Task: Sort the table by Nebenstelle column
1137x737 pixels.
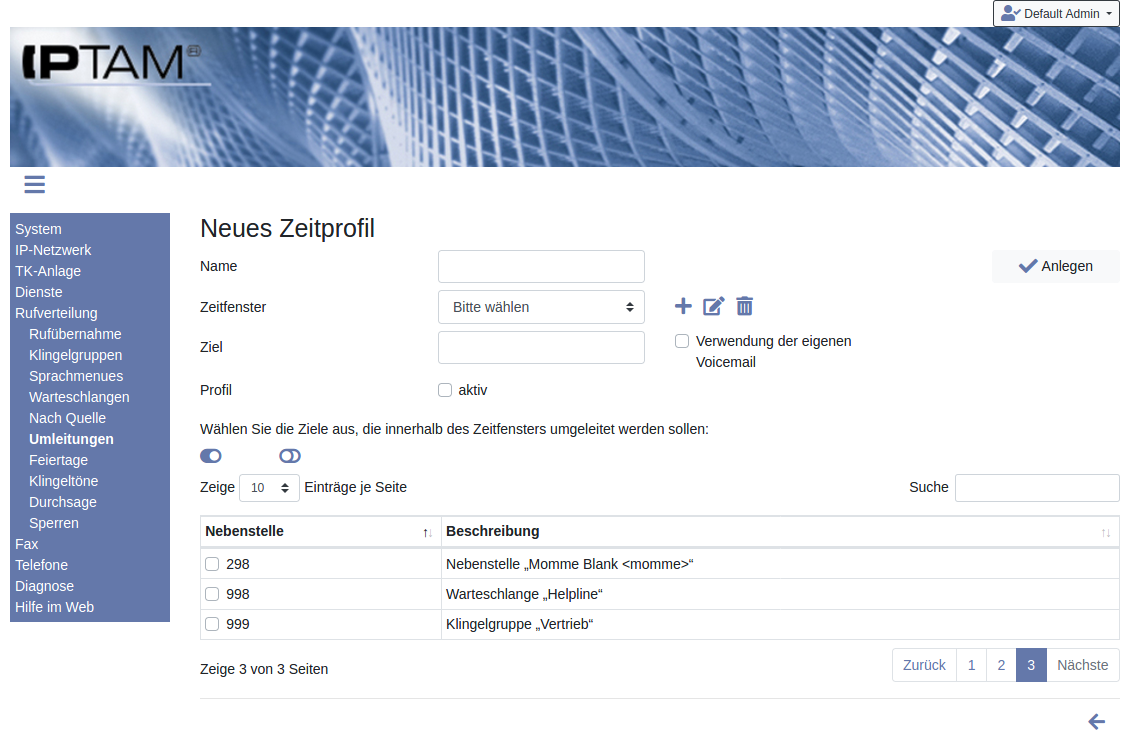Action: click(320, 532)
